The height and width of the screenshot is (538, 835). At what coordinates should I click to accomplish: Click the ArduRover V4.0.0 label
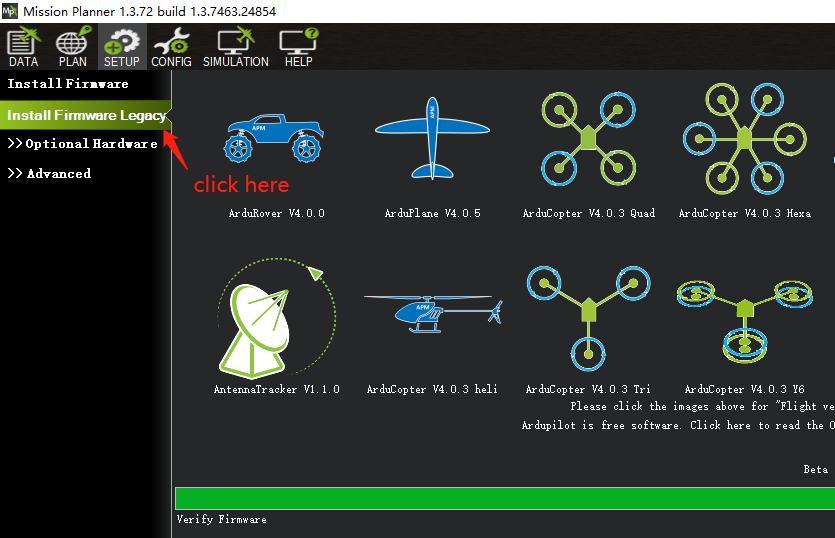pyautogui.click(x=276, y=213)
